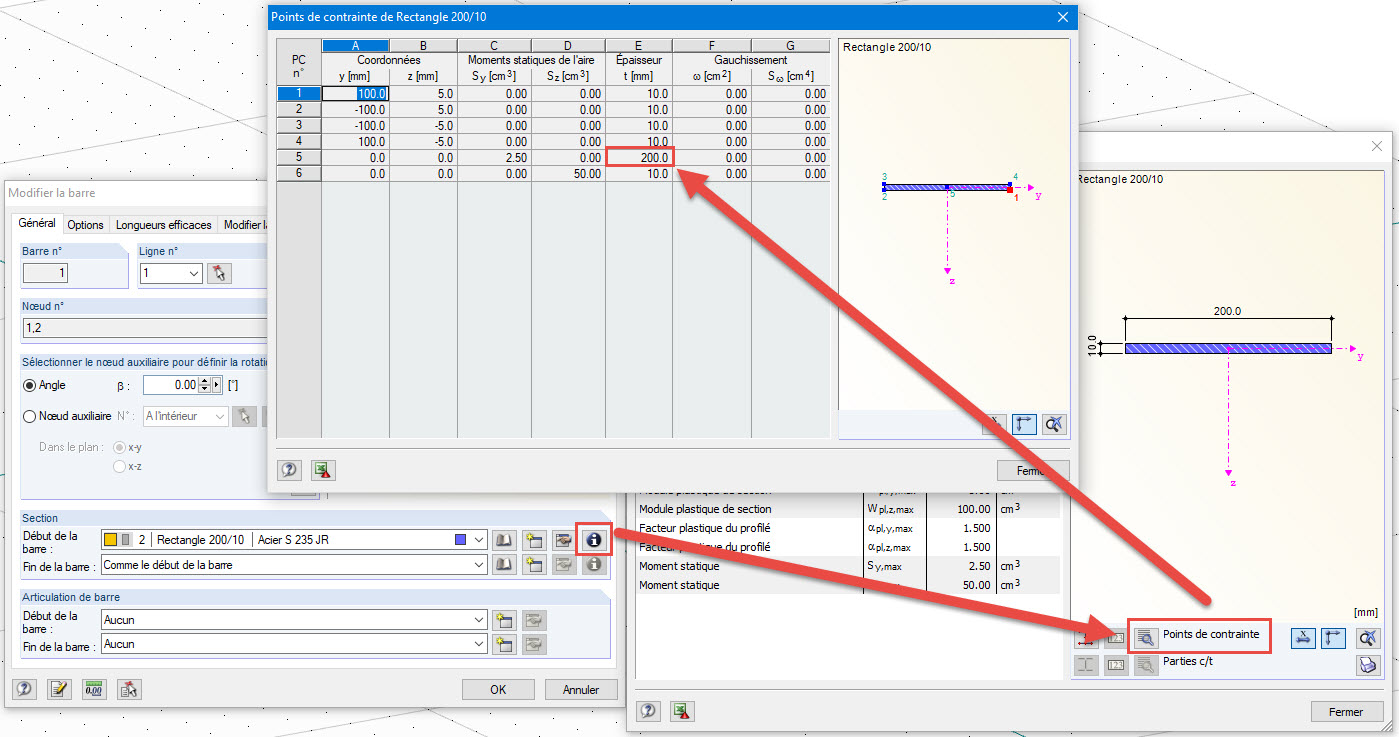Open help in Modifier la barre dialog

25,689
